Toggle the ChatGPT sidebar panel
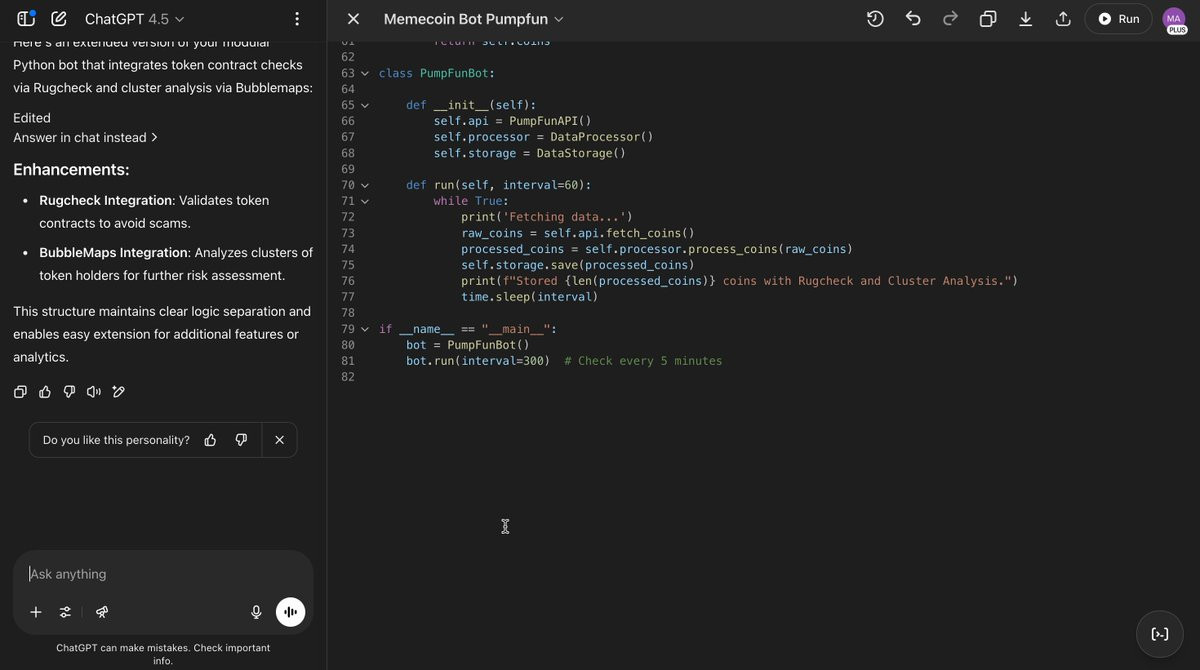This screenshot has width=1200, height=670. click(x=26, y=19)
